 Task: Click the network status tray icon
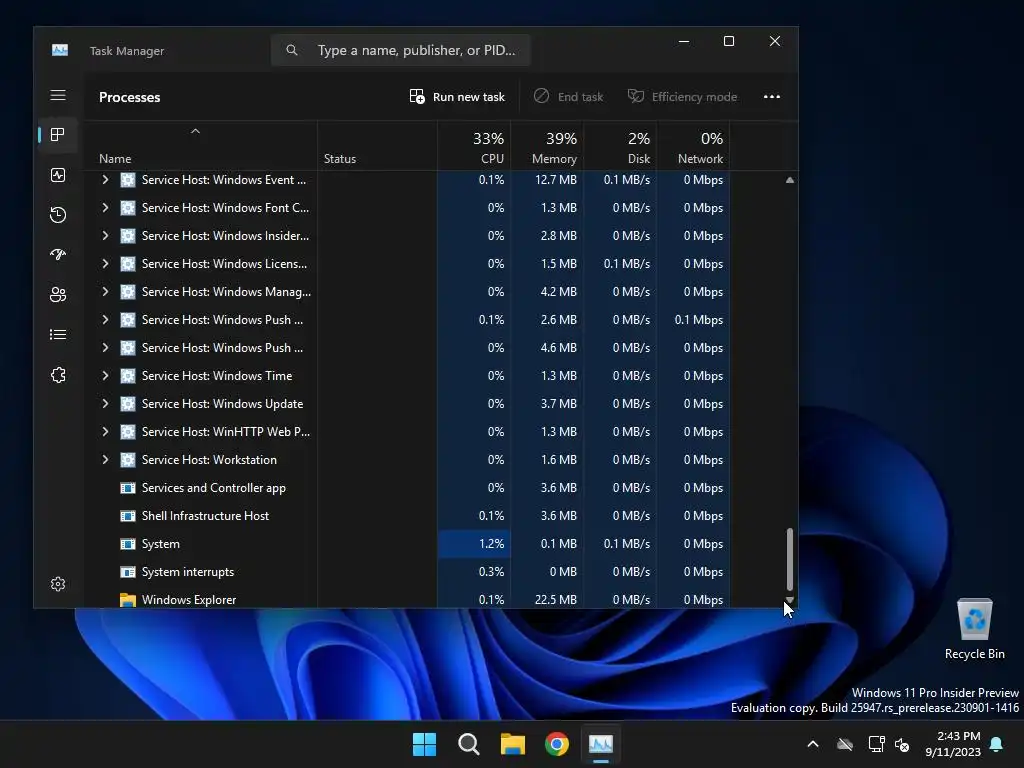pos(876,744)
